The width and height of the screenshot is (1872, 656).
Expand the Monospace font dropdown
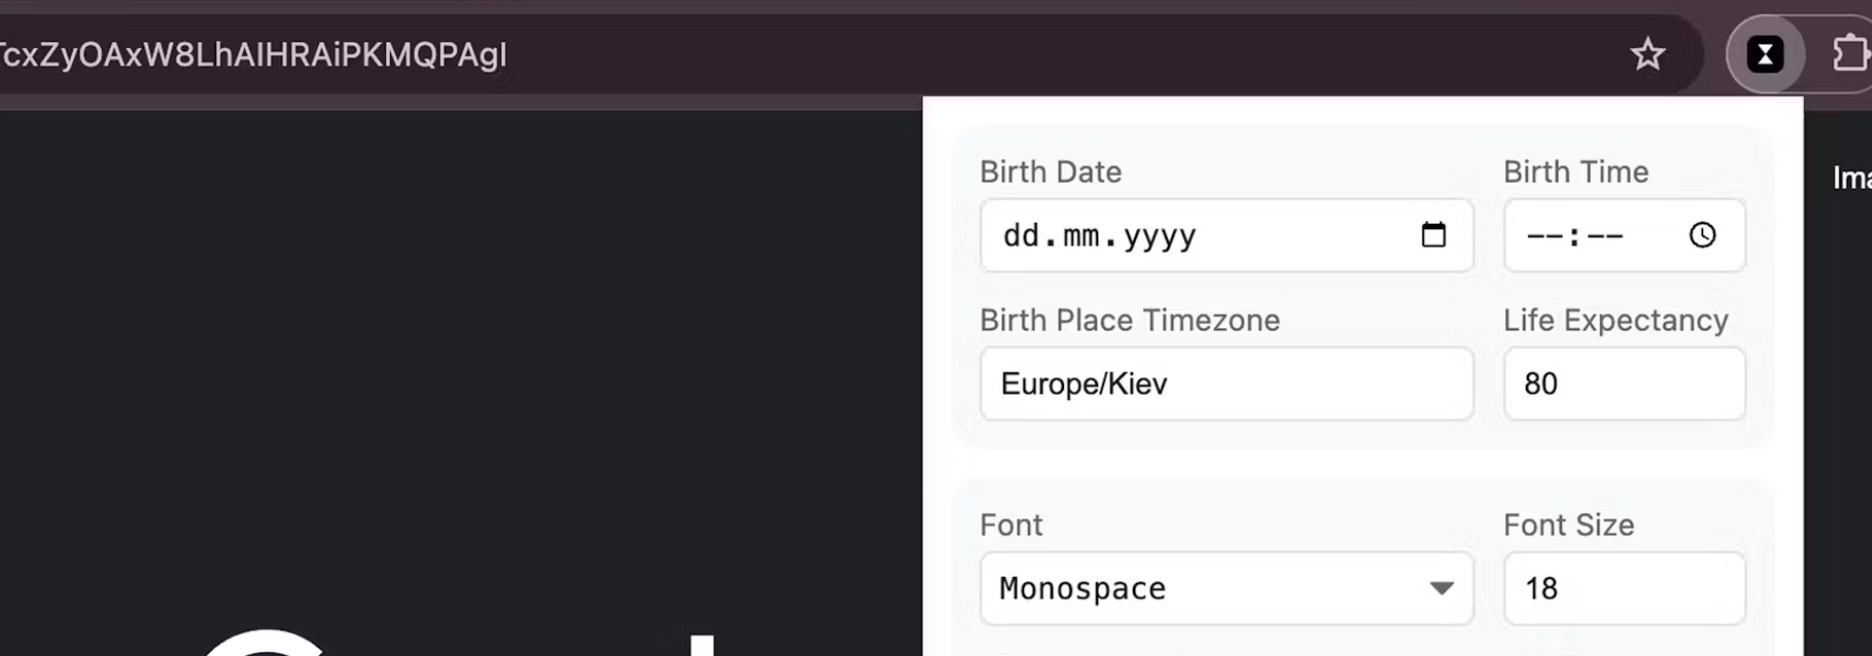point(1226,588)
